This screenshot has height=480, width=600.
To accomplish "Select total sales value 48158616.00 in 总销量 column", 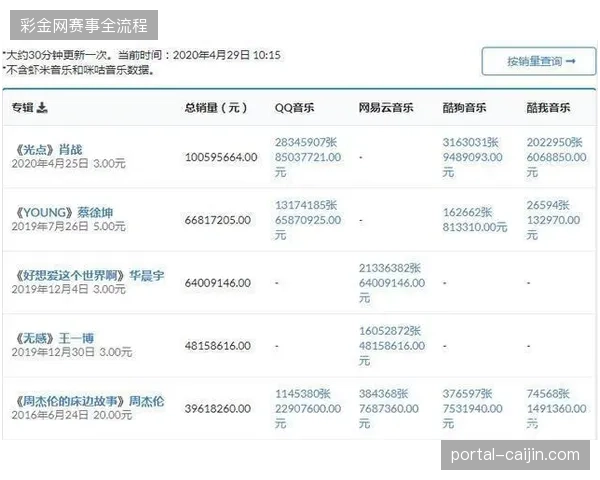I will [x=218, y=346].
